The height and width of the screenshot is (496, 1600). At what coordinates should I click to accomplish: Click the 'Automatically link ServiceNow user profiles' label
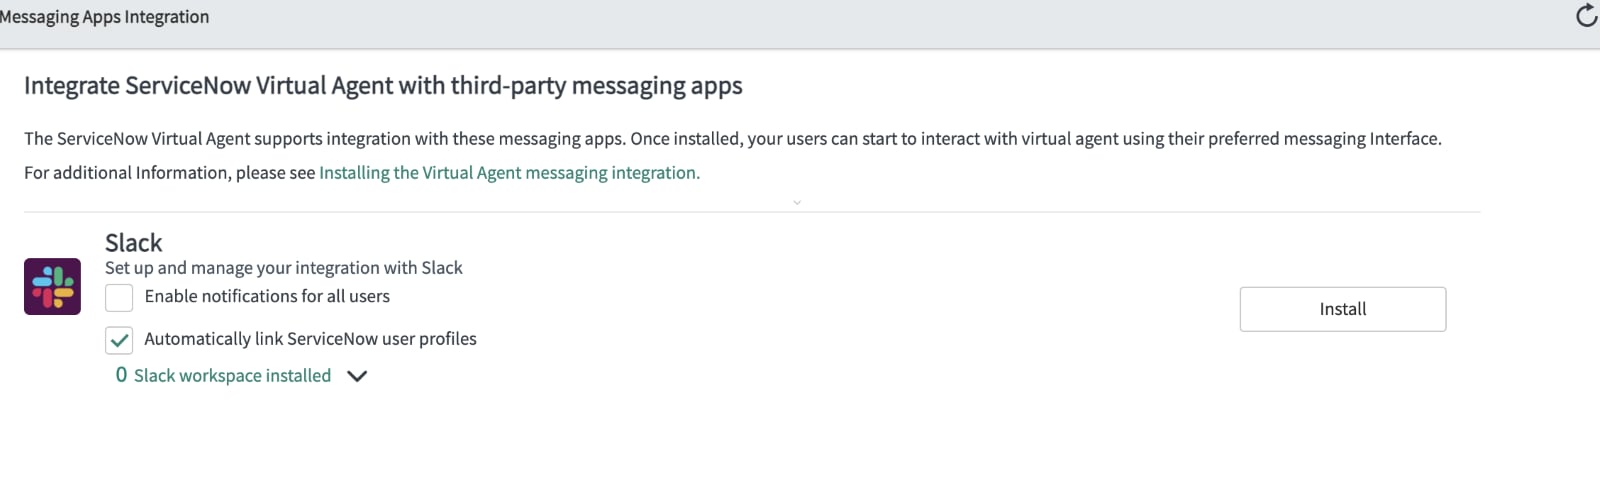310,339
